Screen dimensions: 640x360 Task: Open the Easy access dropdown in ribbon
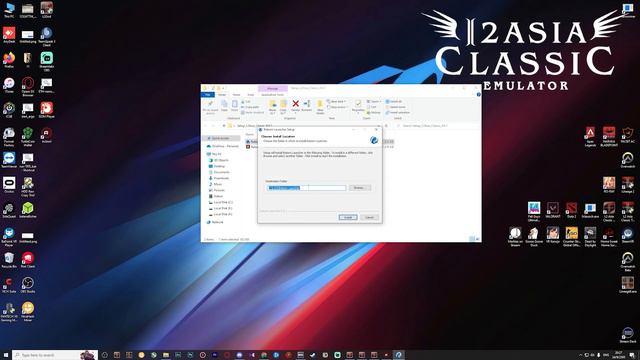click(338, 107)
